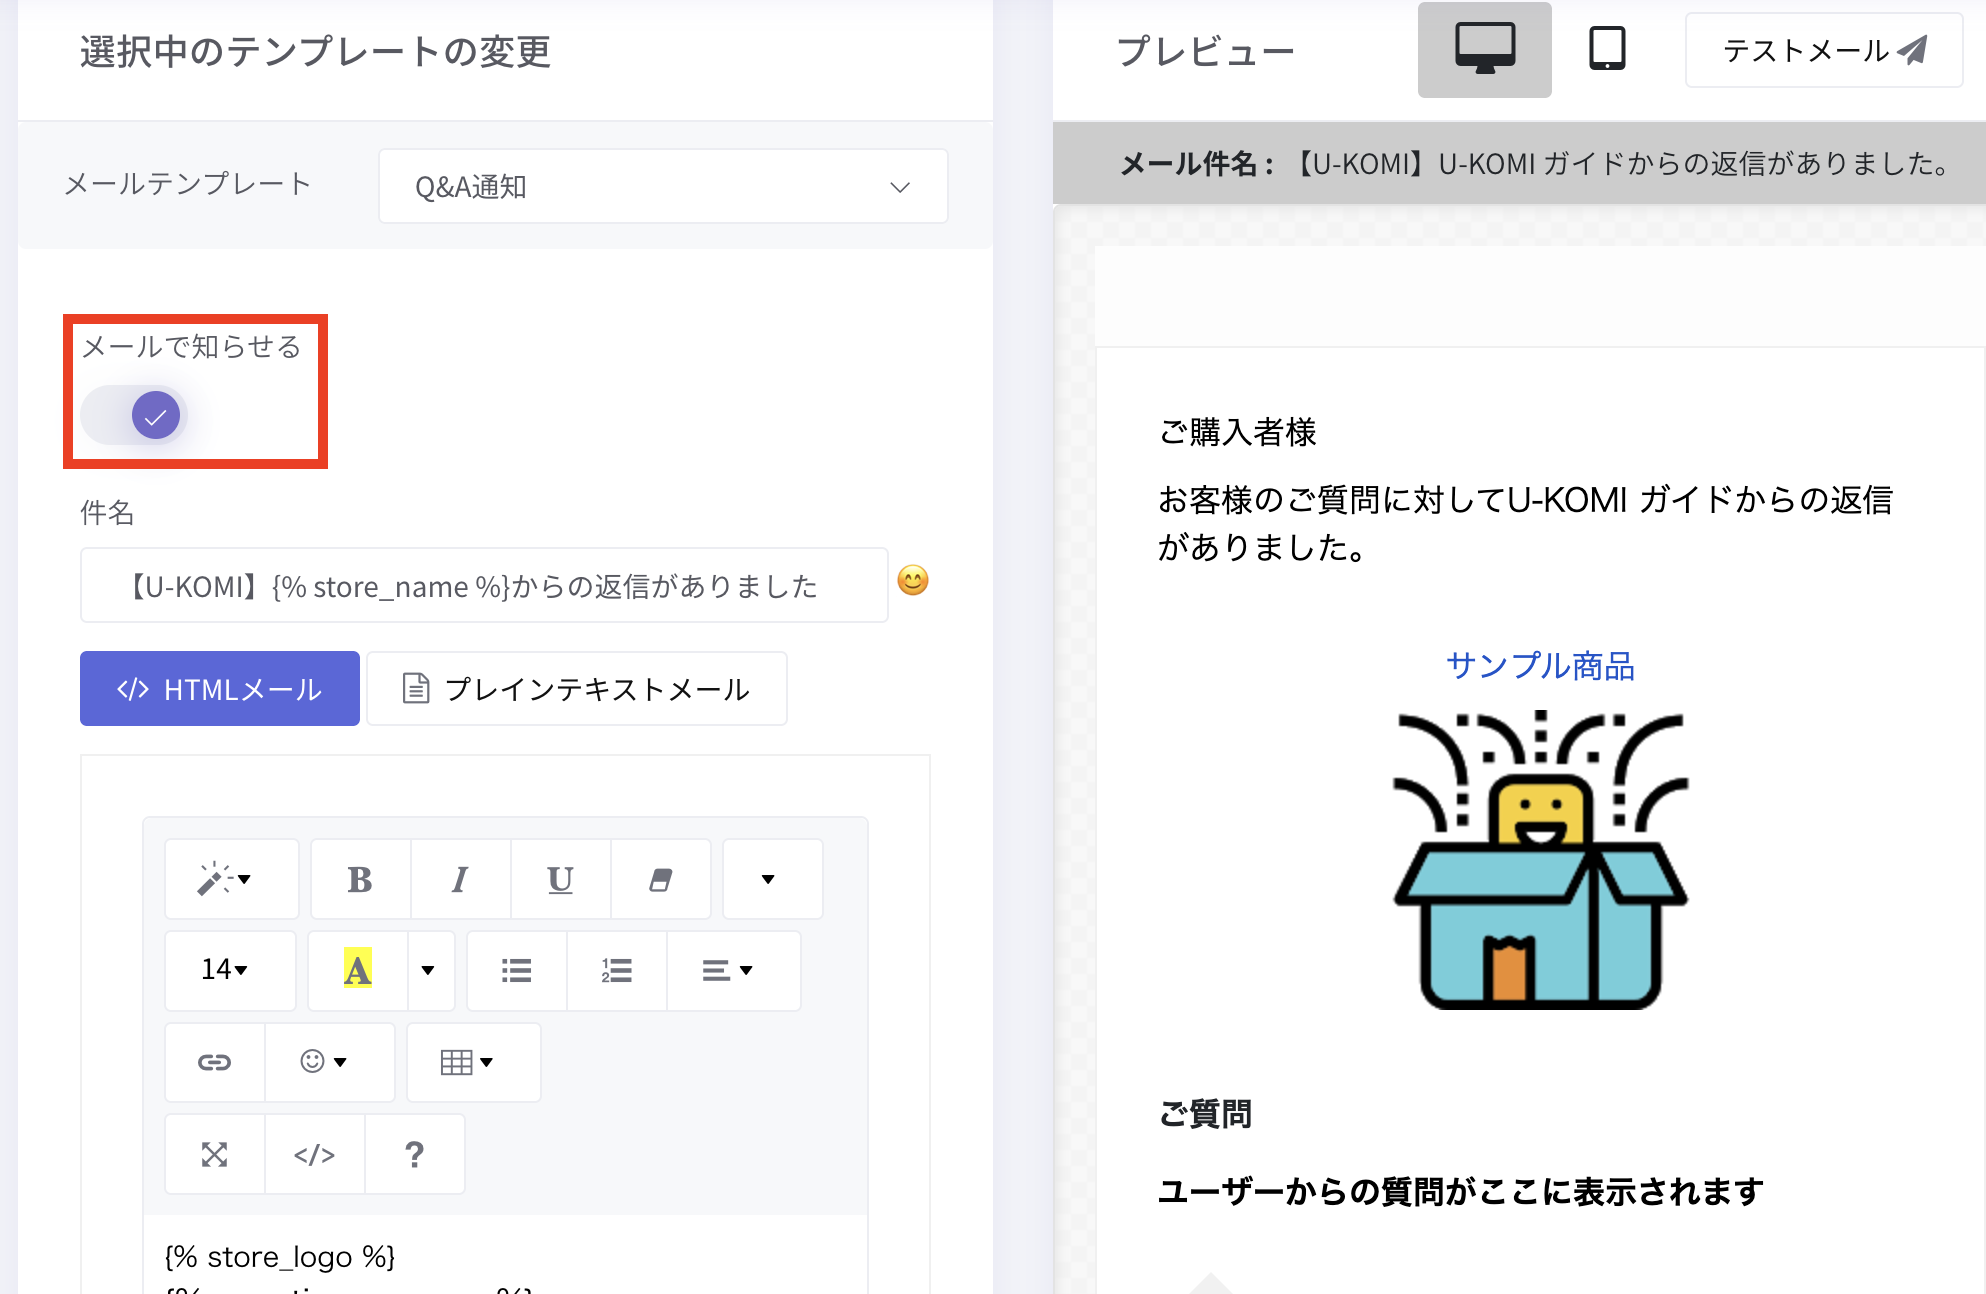Click the editor help question mark

point(414,1154)
